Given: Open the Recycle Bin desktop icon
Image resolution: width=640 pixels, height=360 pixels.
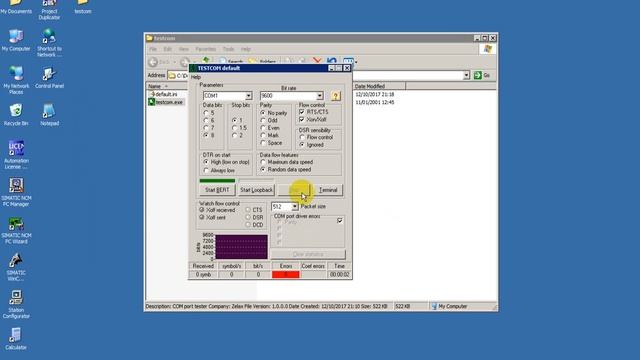Looking at the screenshot, I should (x=16, y=115).
